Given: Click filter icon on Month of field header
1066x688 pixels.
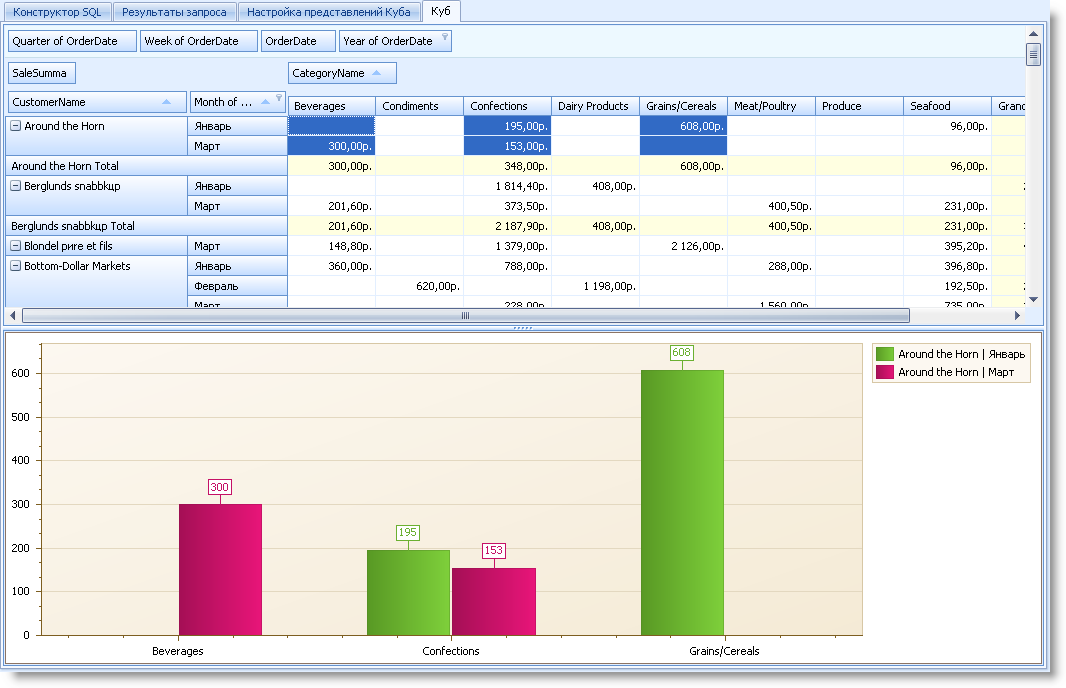Looking at the screenshot, I should point(279,98).
